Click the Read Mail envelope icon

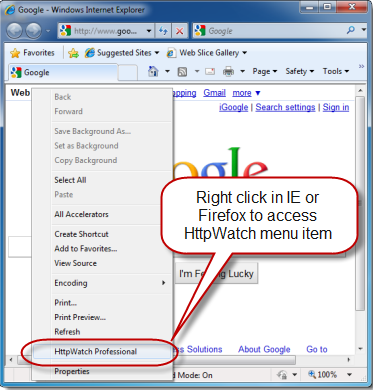pyautogui.click(x=210, y=71)
